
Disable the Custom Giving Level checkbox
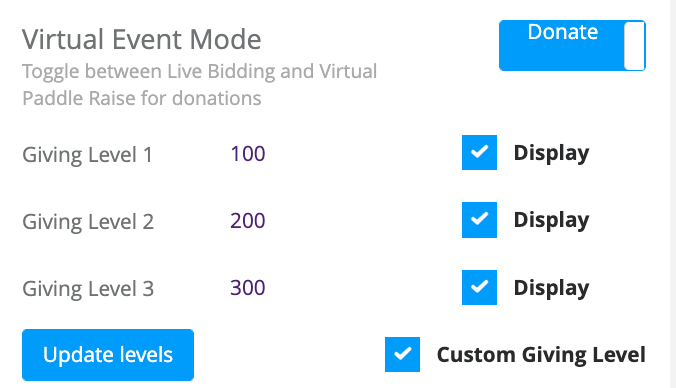point(402,354)
